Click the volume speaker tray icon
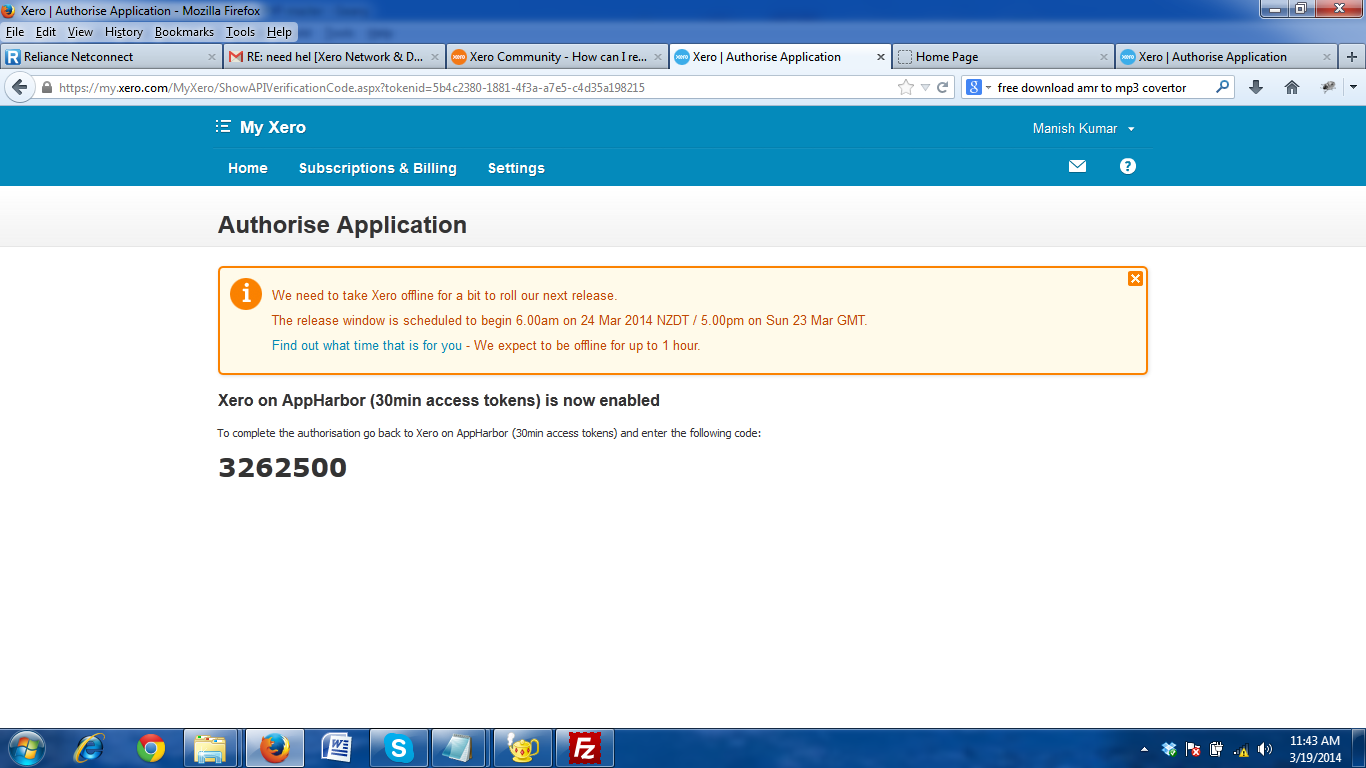The width and height of the screenshot is (1366, 768). (x=1265, y=749)
